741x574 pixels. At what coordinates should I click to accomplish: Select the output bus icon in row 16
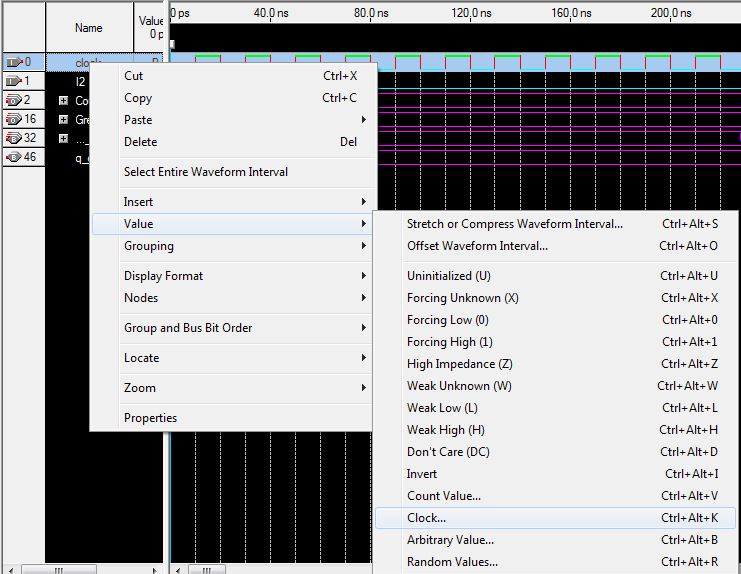14,119
